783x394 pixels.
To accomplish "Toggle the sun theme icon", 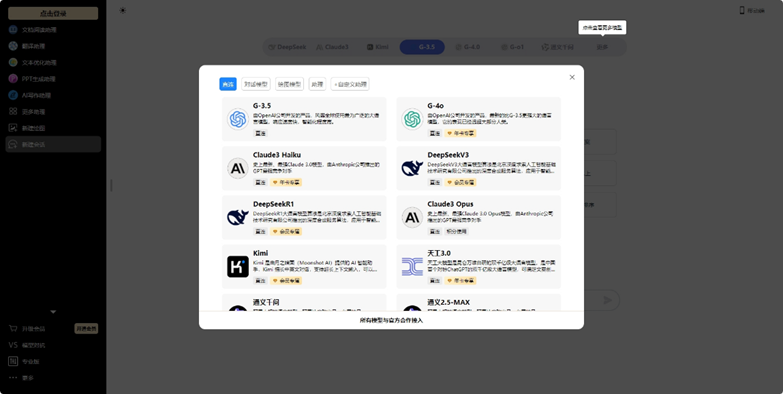I will pos(123,10).
